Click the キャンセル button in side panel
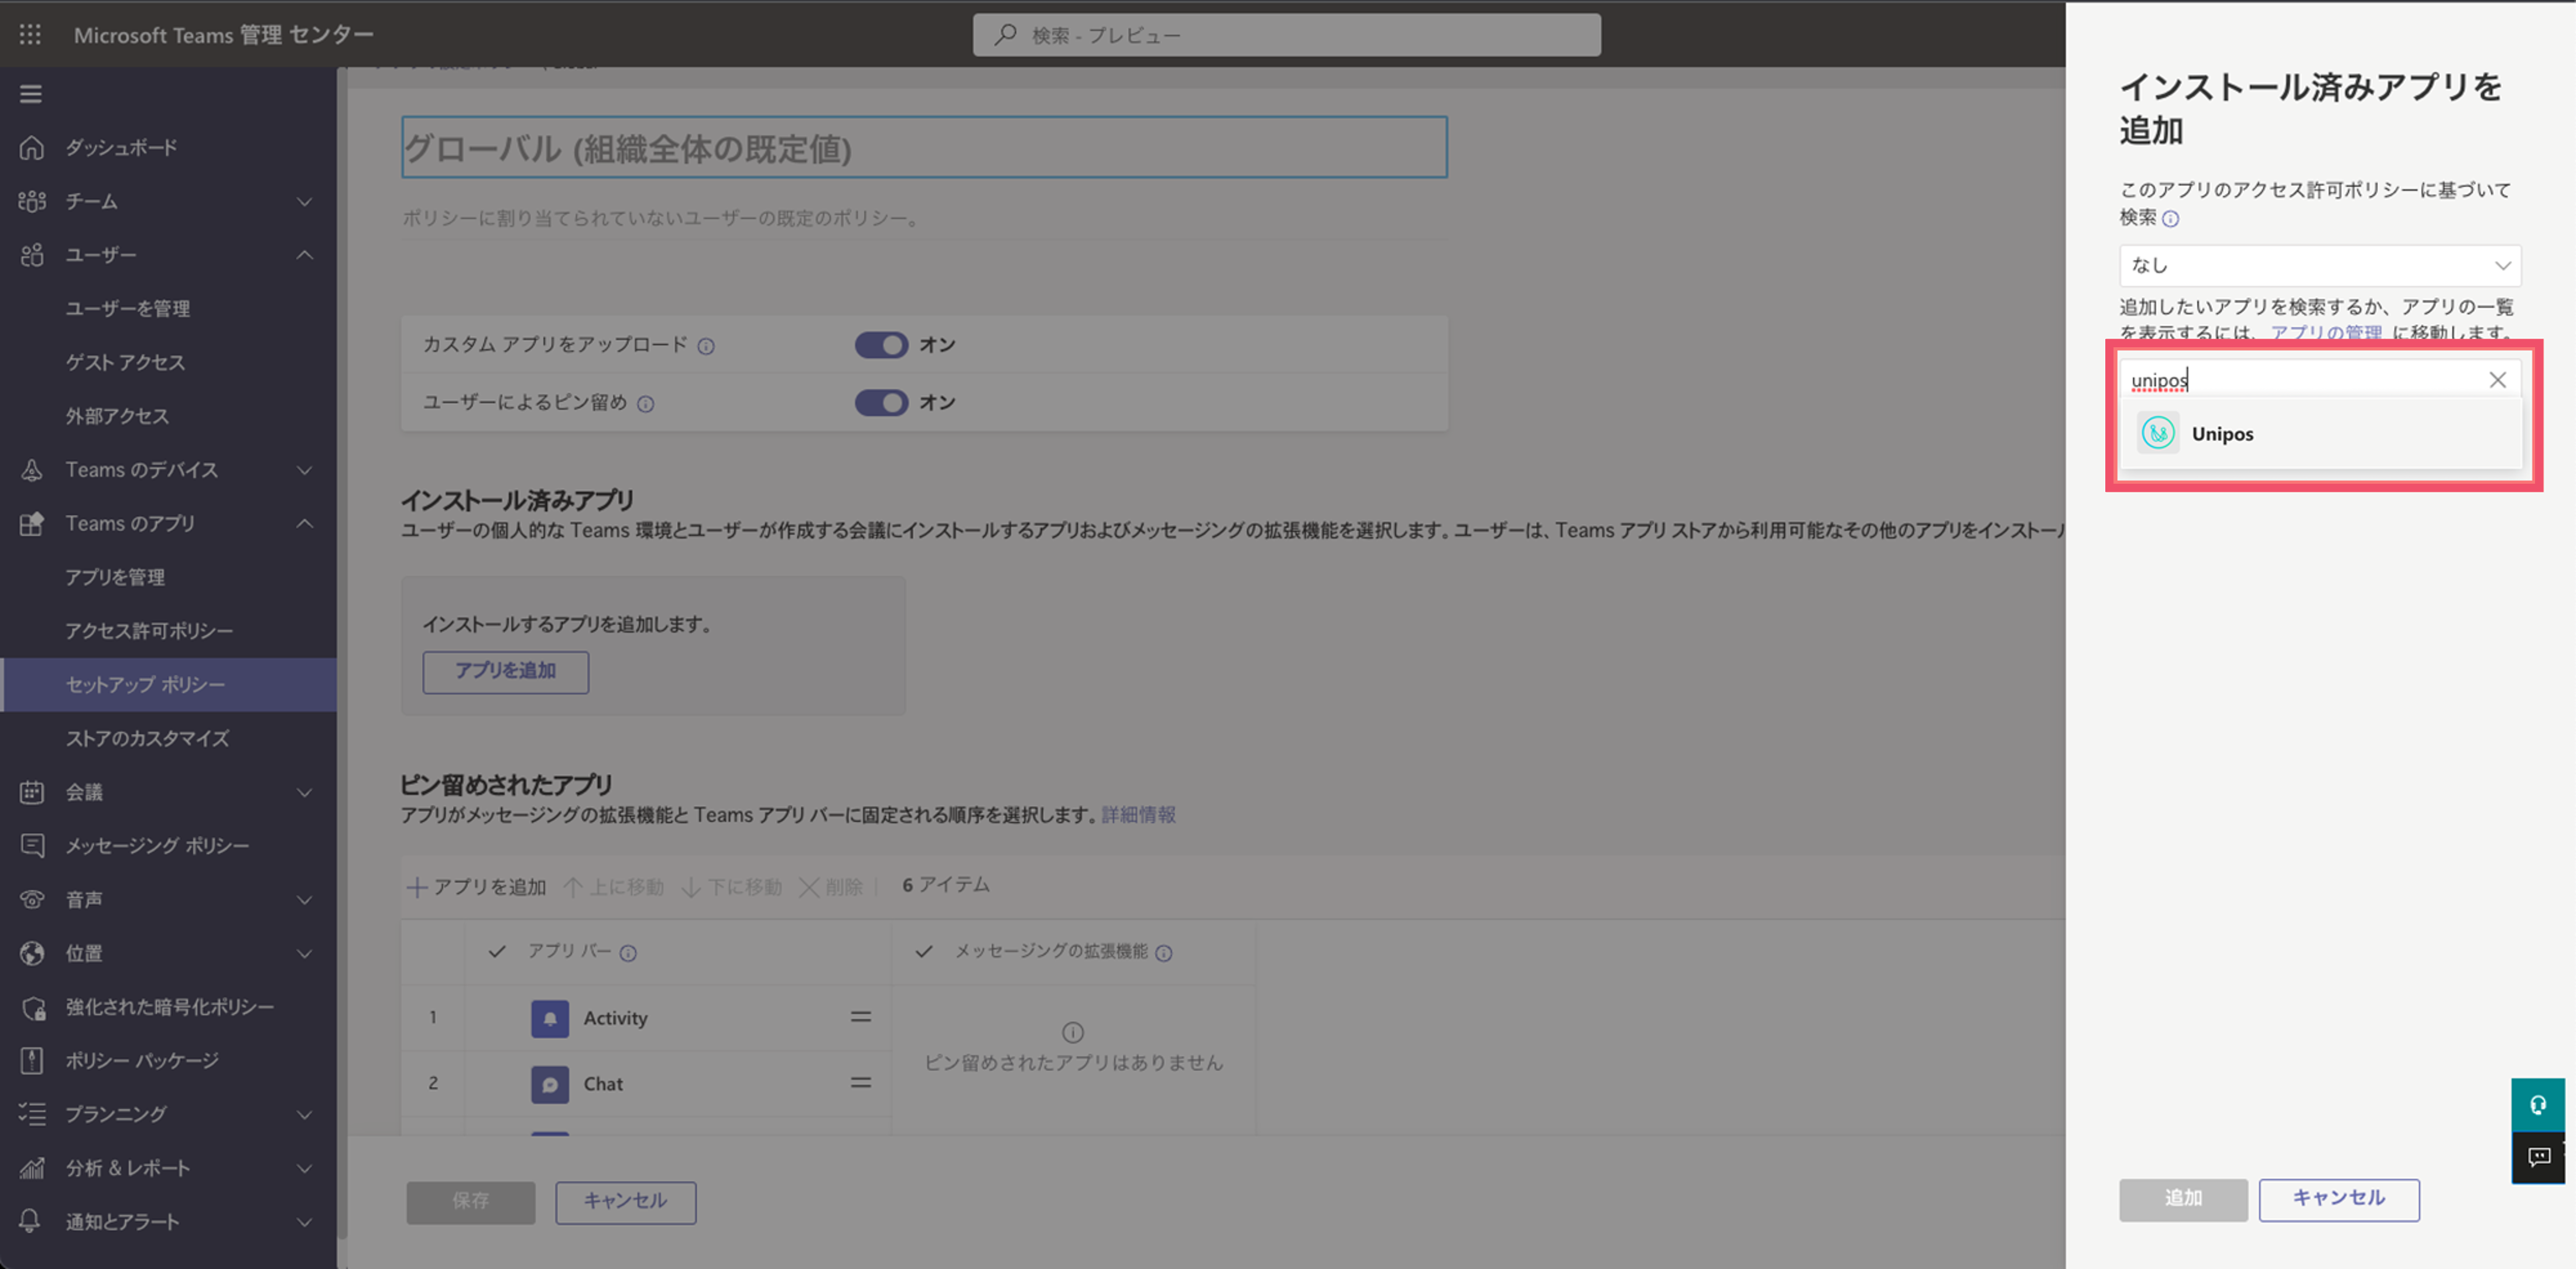 (2339, 1199)
